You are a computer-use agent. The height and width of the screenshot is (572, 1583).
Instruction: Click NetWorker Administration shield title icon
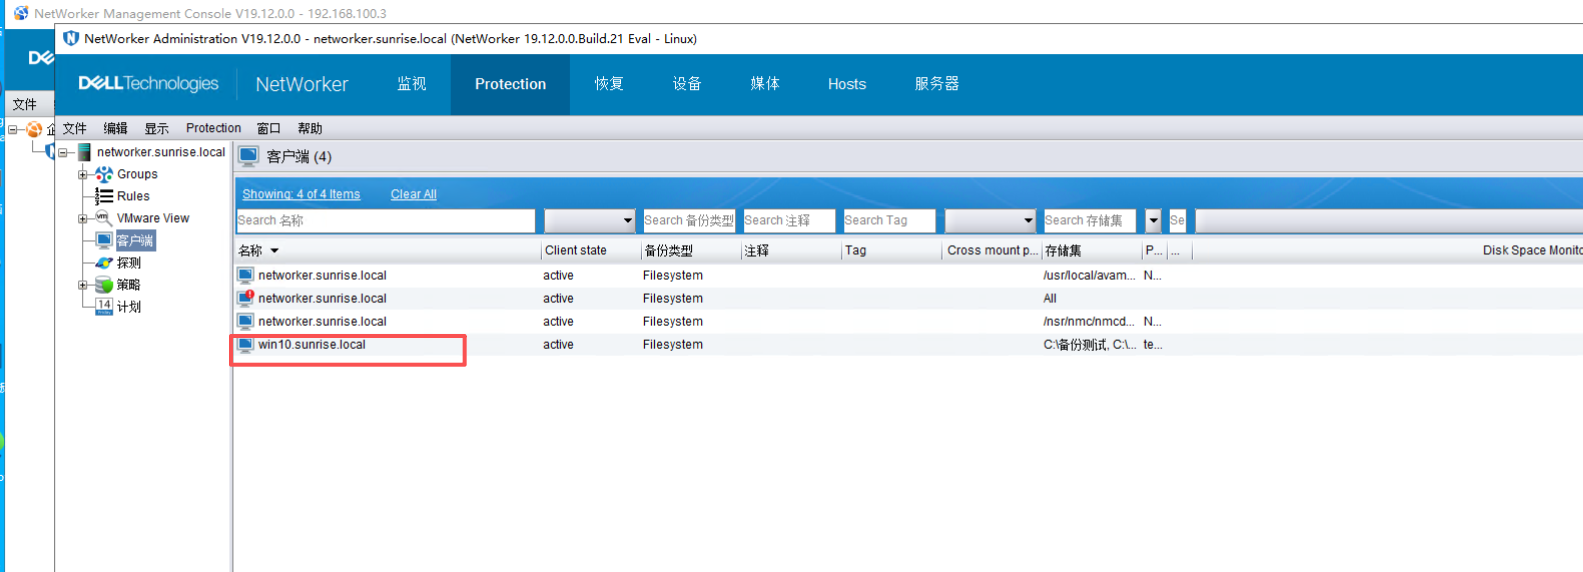[71, 38]
